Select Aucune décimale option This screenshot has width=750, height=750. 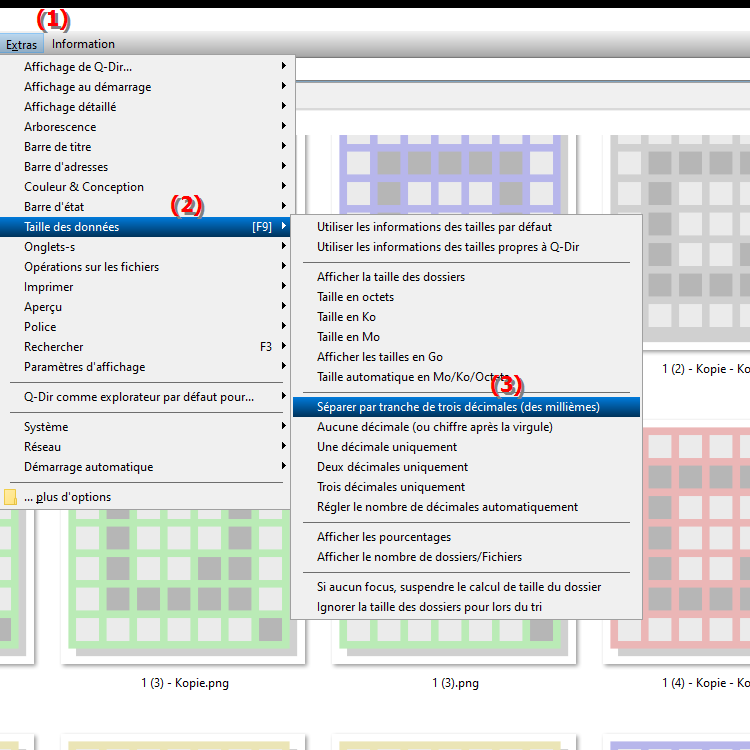(x=466, y=427)
